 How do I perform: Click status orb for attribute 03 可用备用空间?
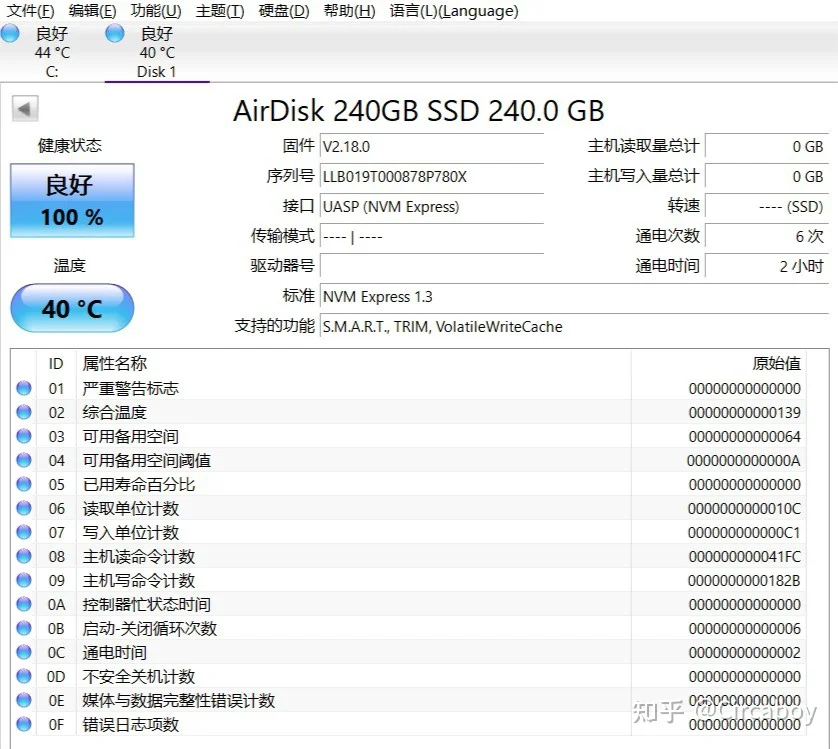pyautogui.click(x=24, y=436)
